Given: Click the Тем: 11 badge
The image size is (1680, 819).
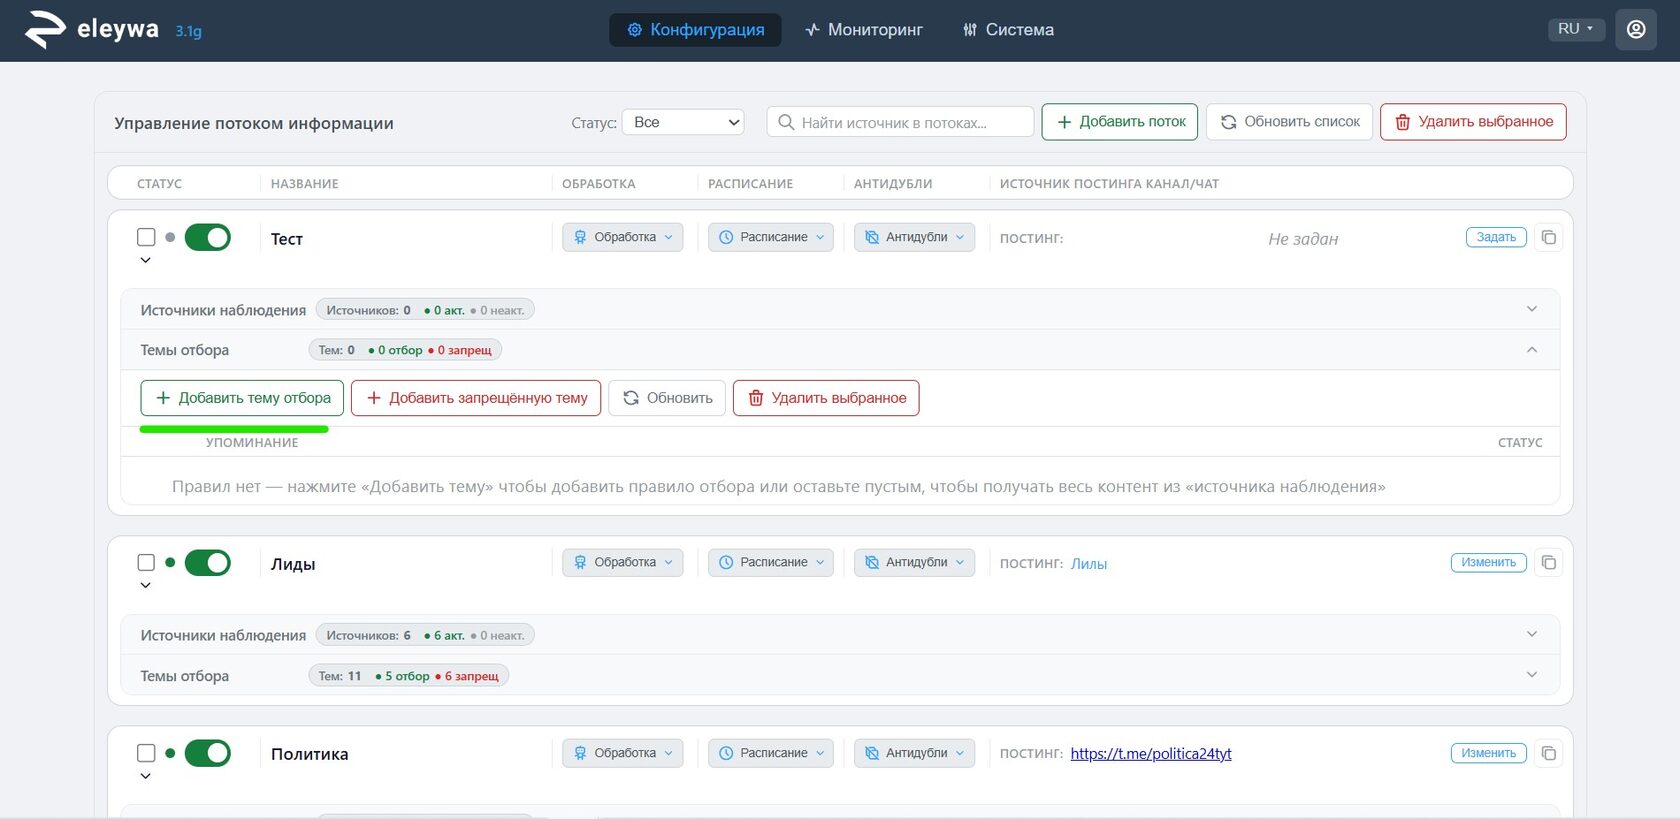Looking at the screenshot, I should (408, 676).
